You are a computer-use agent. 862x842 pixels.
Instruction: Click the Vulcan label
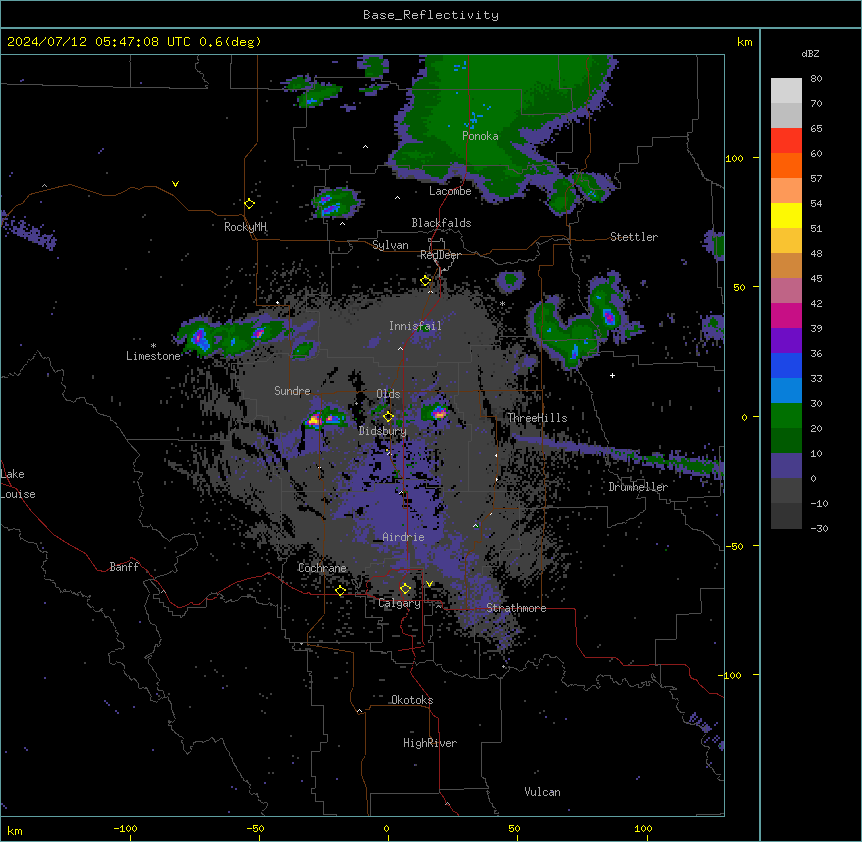coord(543,792)
